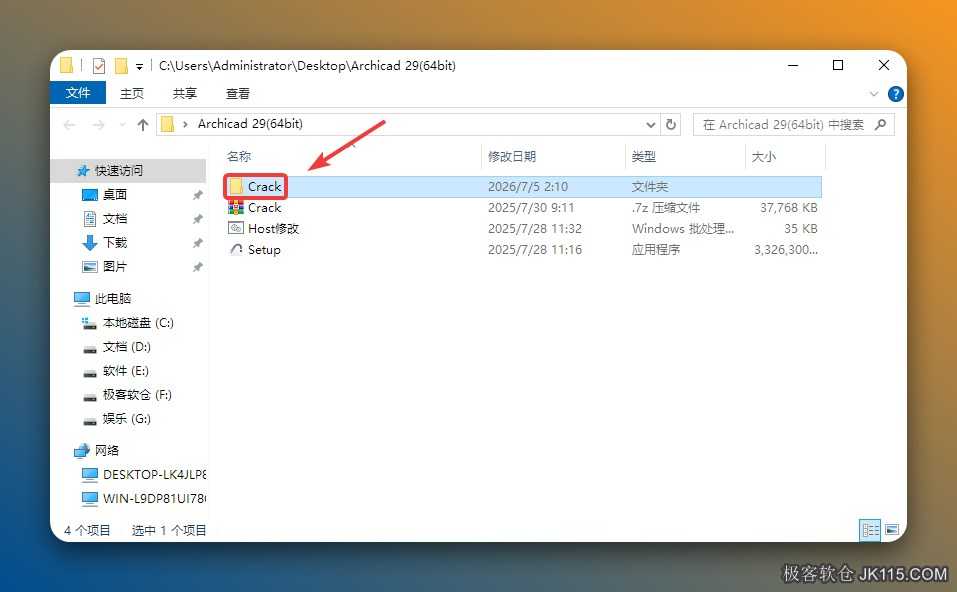
Task: Open the 文件 menu tab
Action: (78, 93)
